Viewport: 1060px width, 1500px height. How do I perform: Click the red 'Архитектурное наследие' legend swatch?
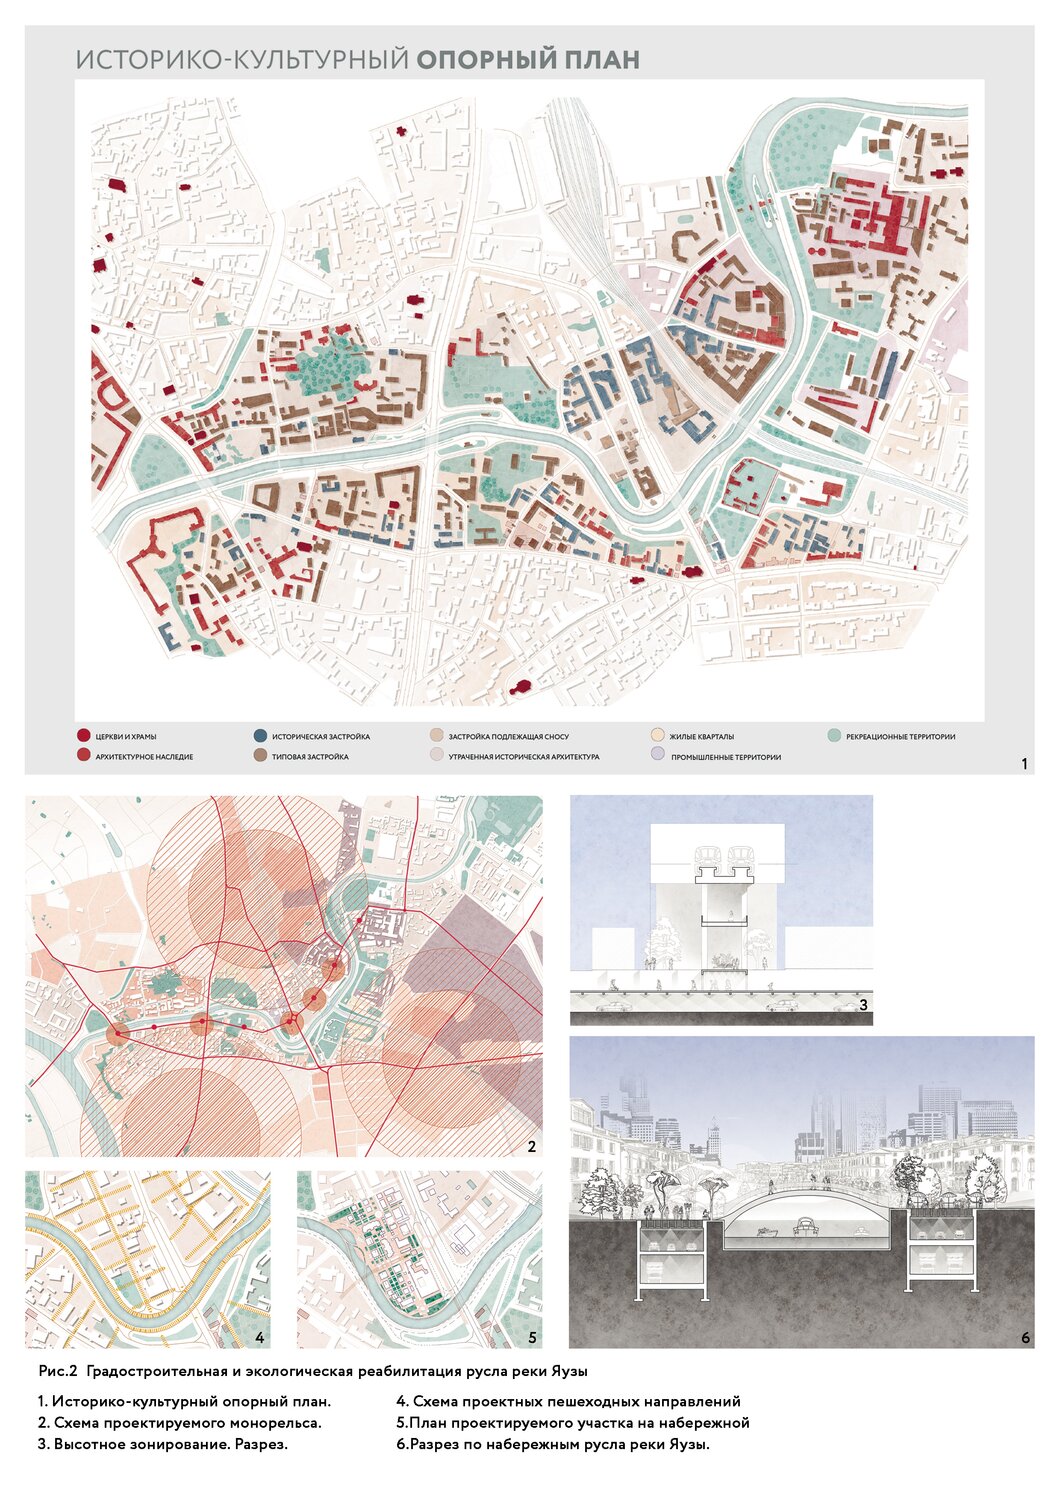point(83,756)
